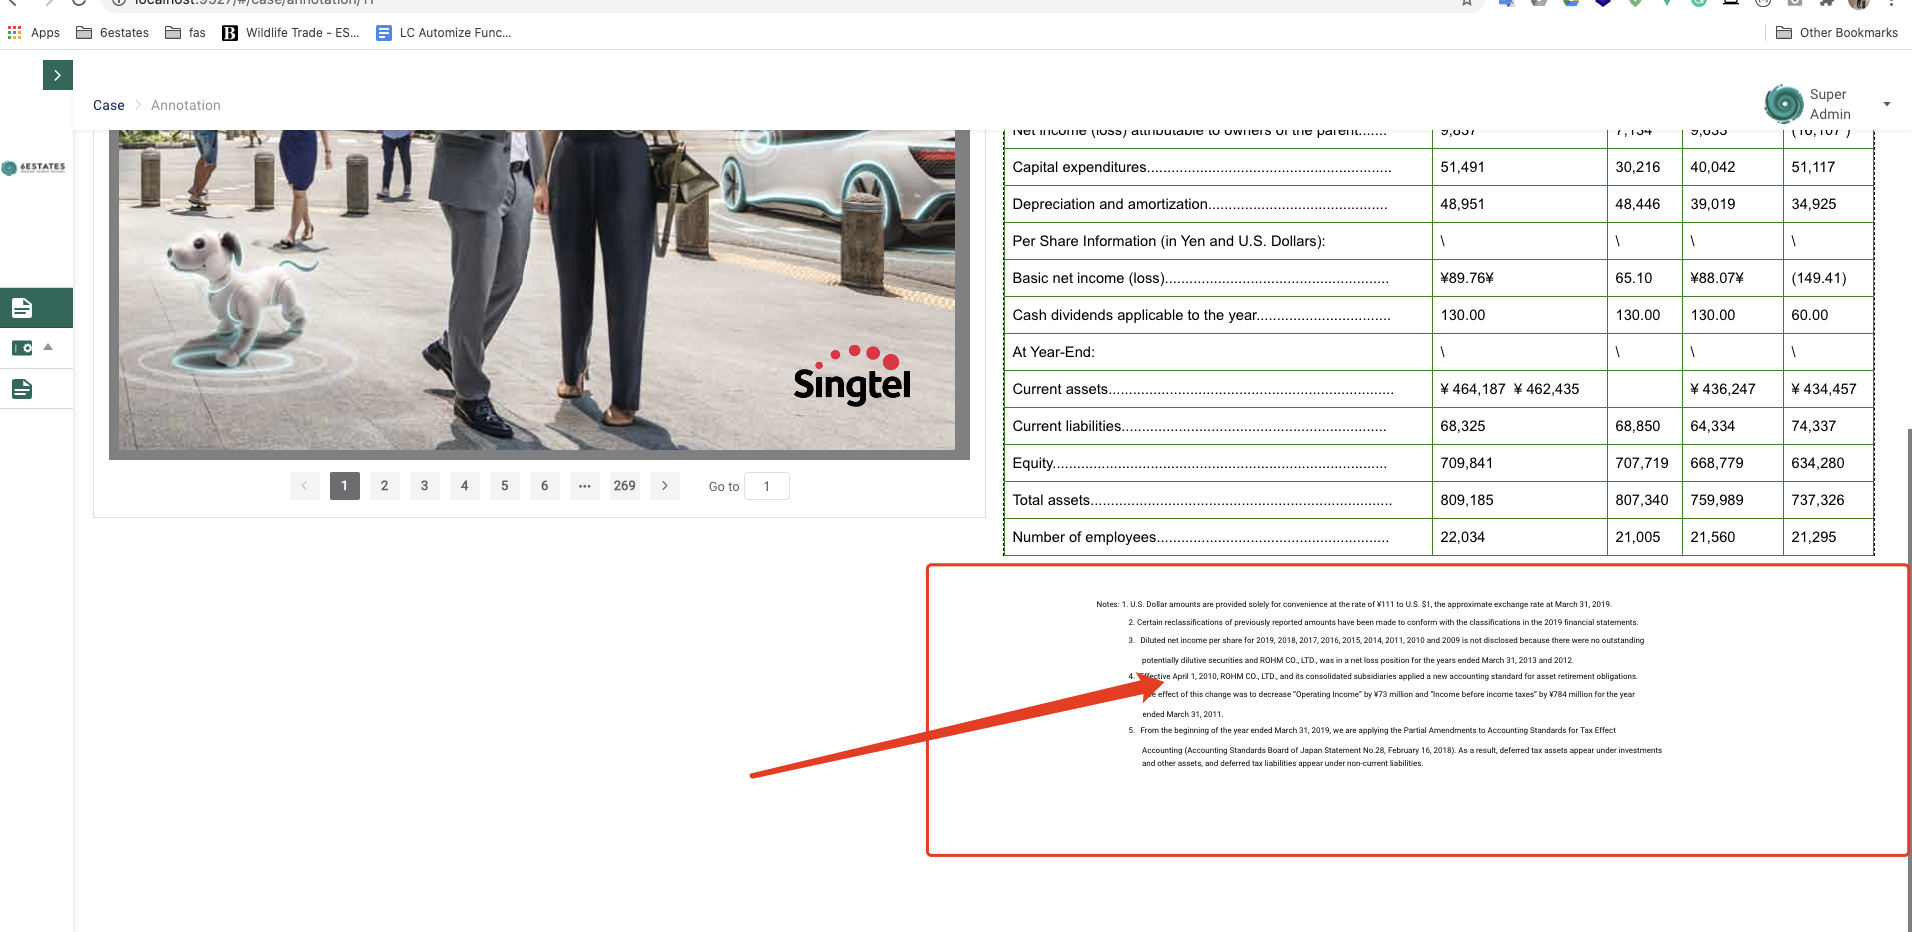Select the cell value 22,034
Image resolution: width=1912 pixels, height=932 pixels.
point(1462,537)
